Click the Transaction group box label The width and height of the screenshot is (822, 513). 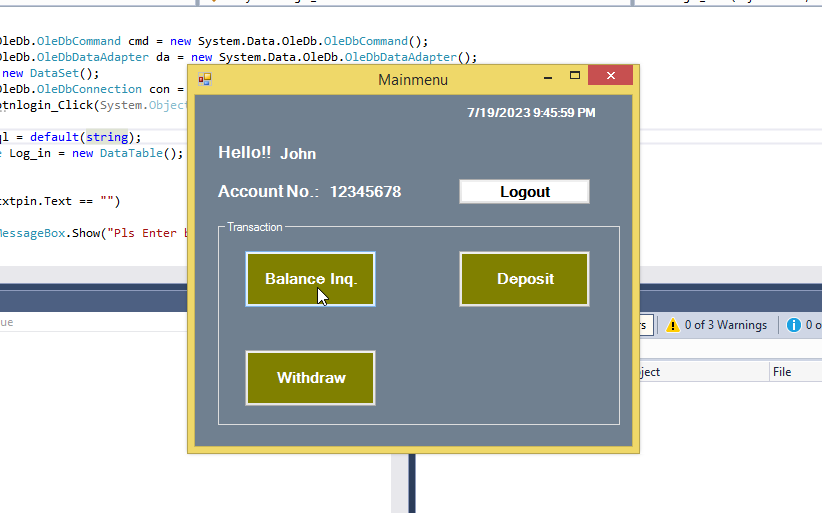tap(254, 227)
